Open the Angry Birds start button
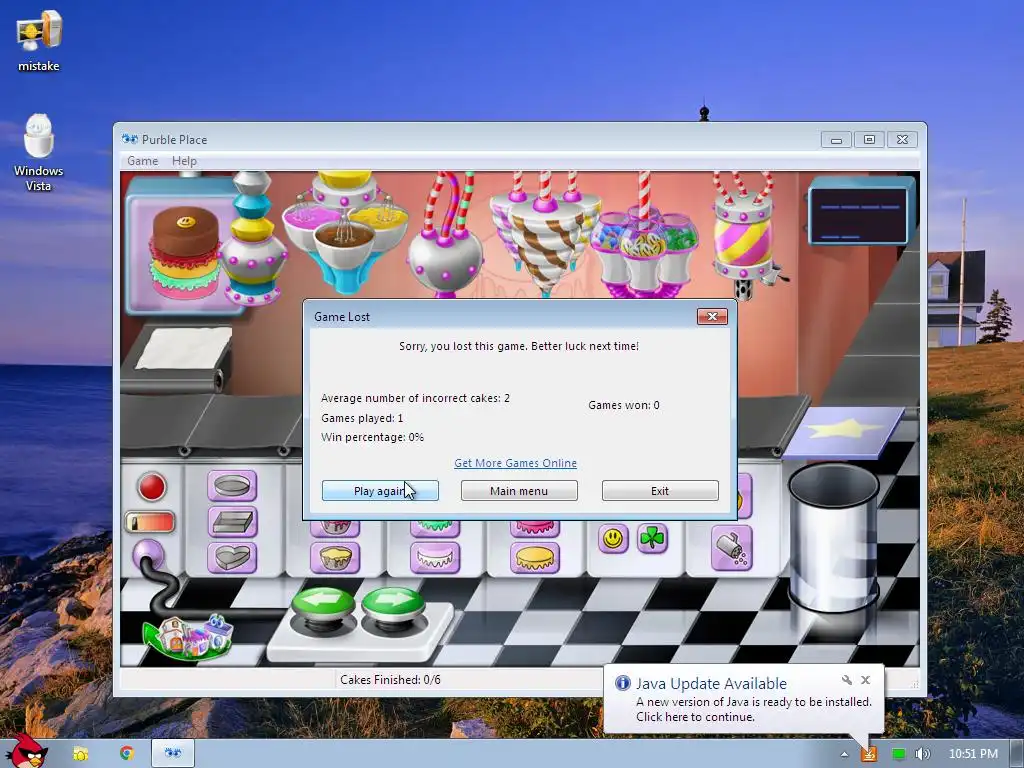The width and height of the screenshot is (1024, 768). [25, 752]
